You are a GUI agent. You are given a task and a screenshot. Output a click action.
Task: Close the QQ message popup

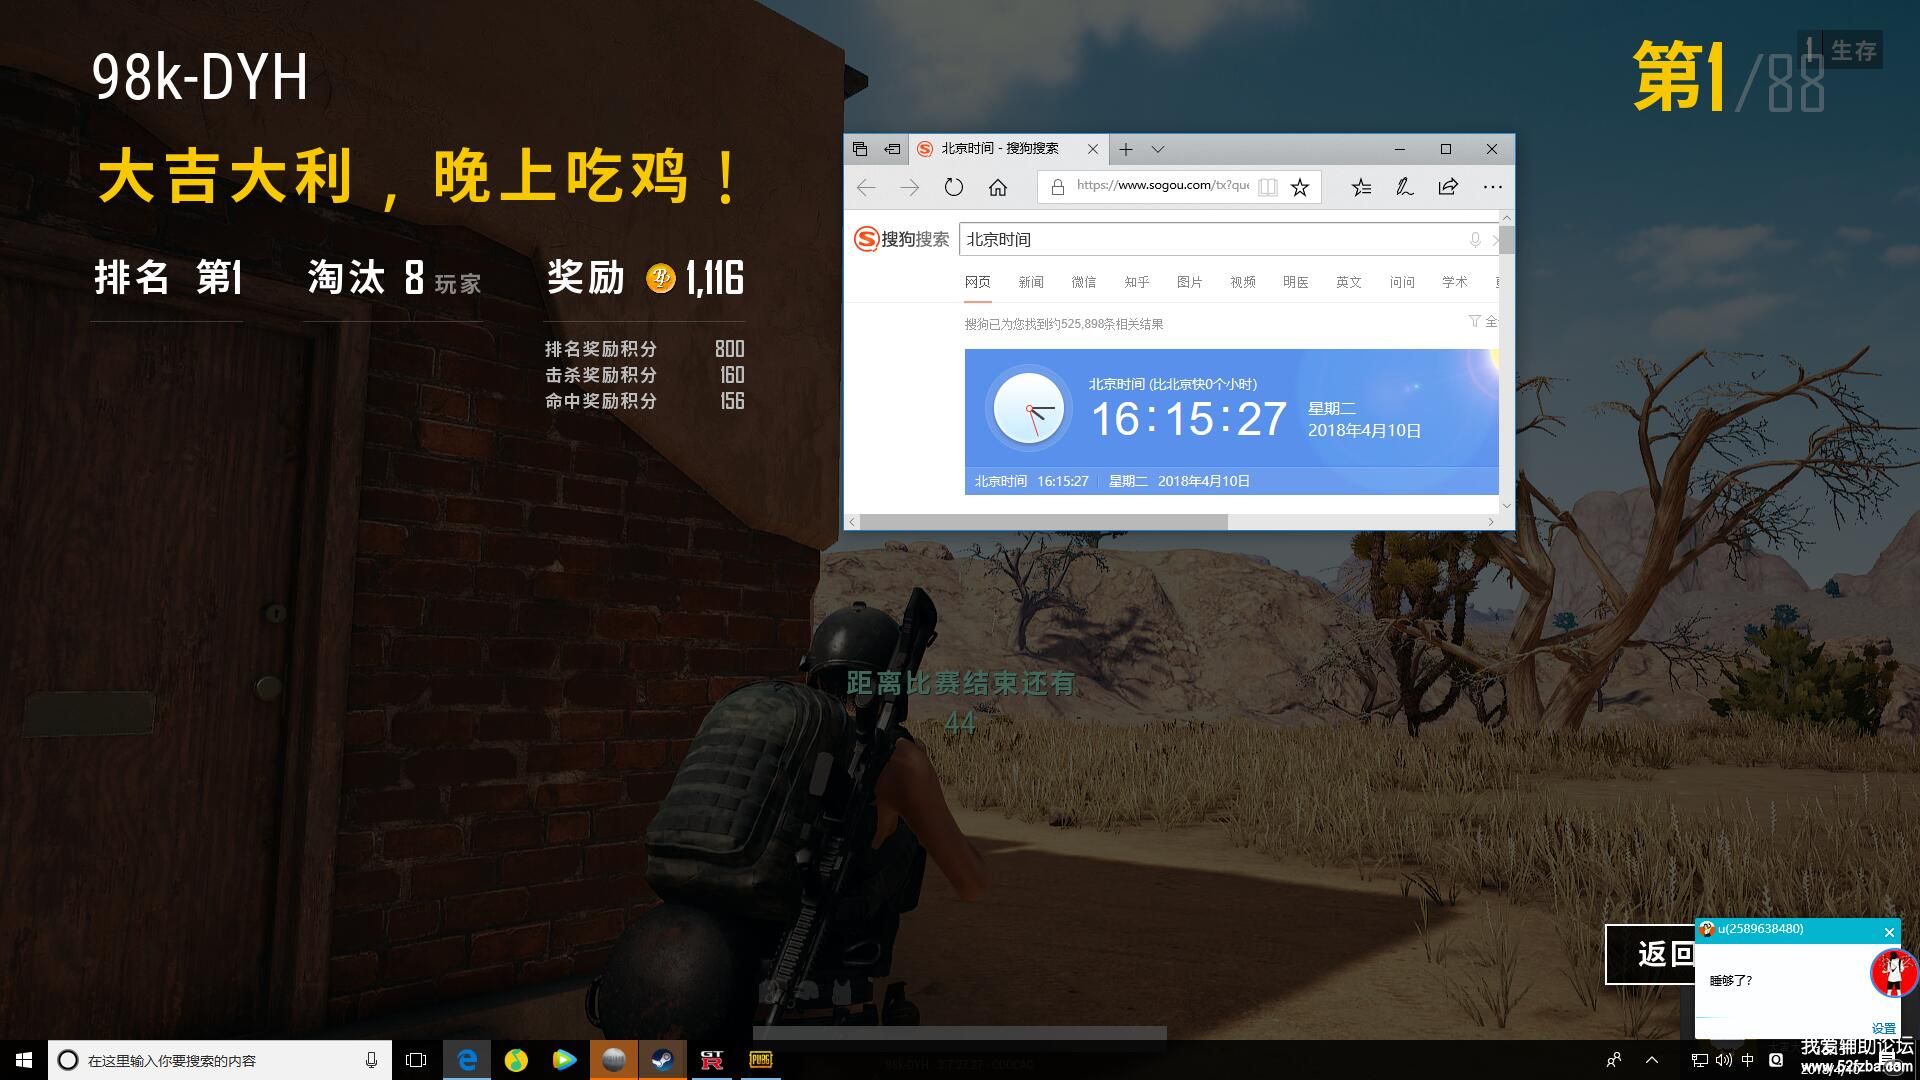point(1889,932)
